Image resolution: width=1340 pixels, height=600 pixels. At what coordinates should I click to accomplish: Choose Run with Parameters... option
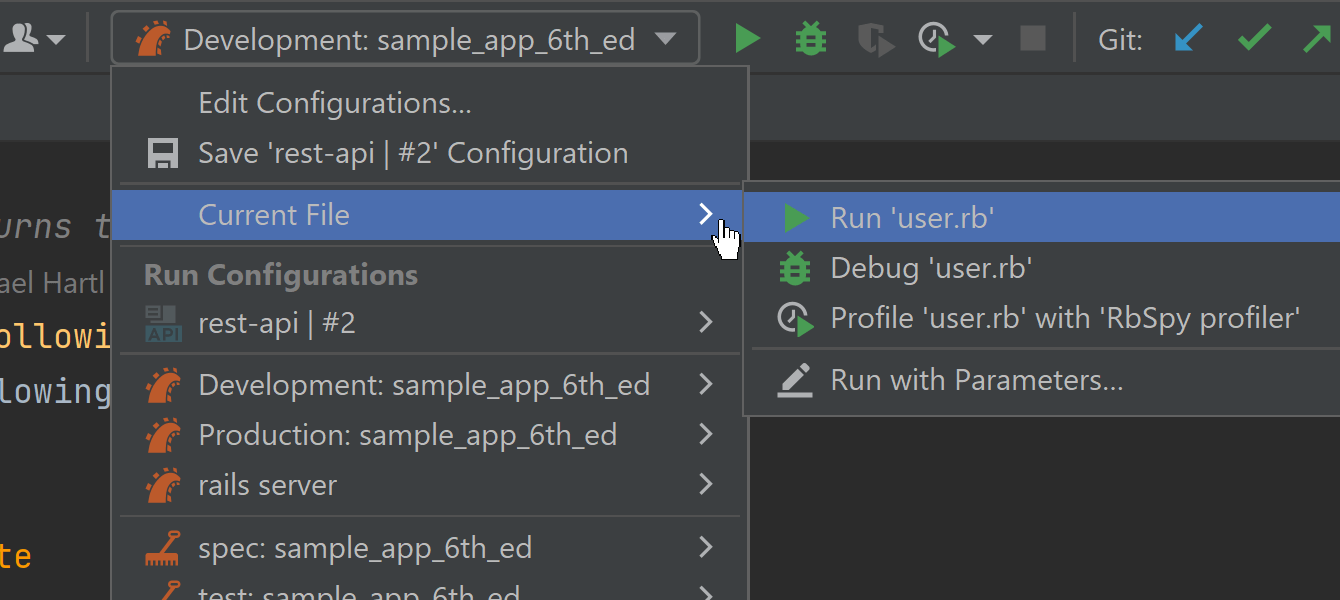[x=976, y=381]
